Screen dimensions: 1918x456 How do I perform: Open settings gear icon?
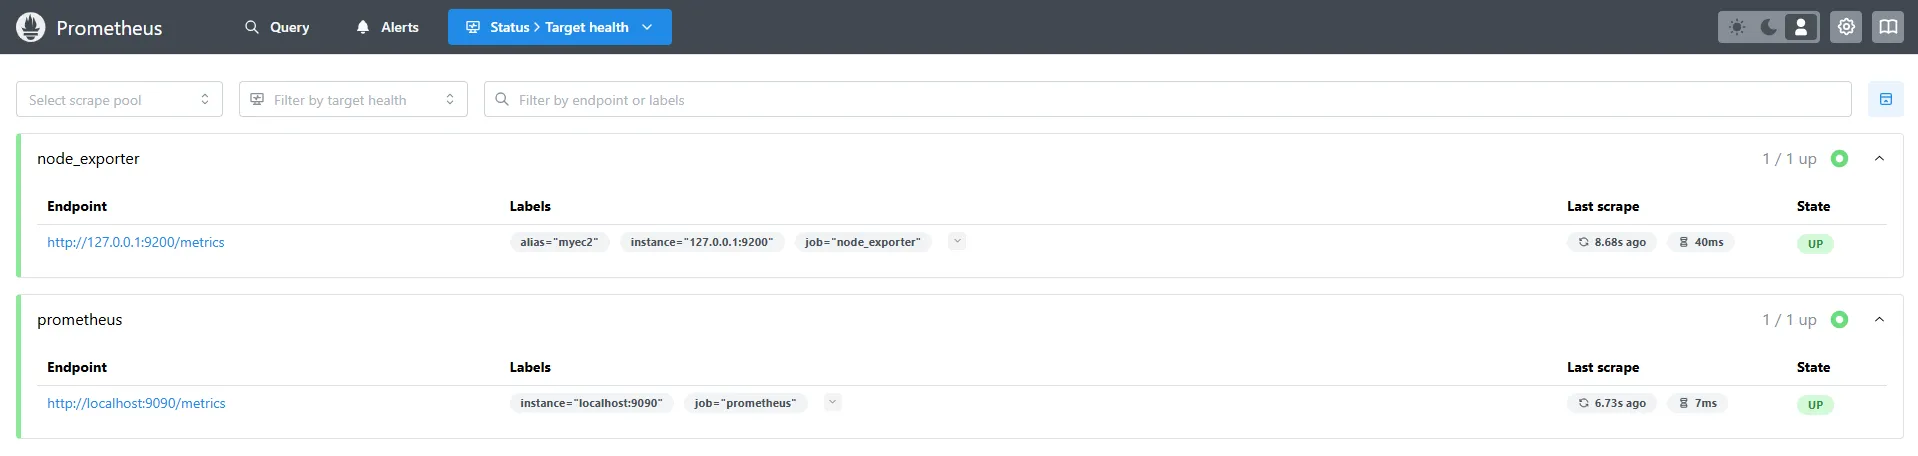click(1846, 27)
